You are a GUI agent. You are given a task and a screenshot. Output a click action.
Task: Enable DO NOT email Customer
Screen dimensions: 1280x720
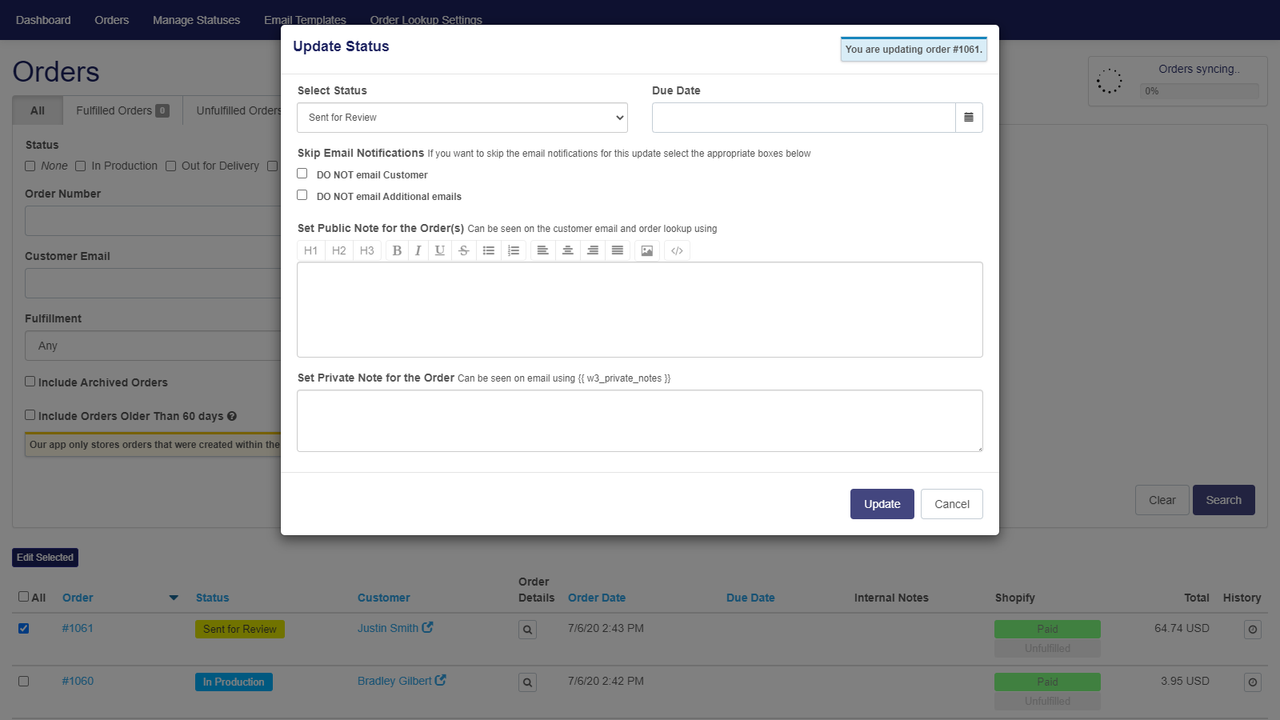point(302,174)
